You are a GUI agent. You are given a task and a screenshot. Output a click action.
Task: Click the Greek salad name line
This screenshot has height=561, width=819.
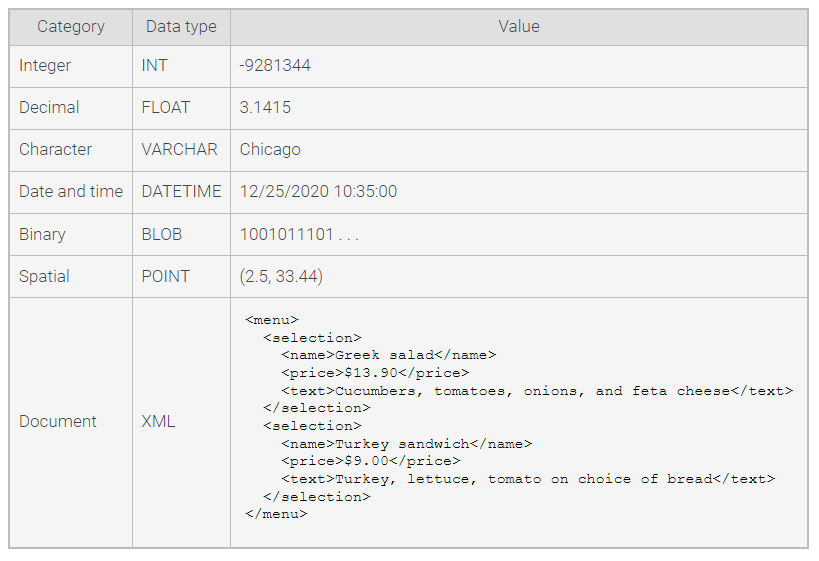tap(388, 355)
